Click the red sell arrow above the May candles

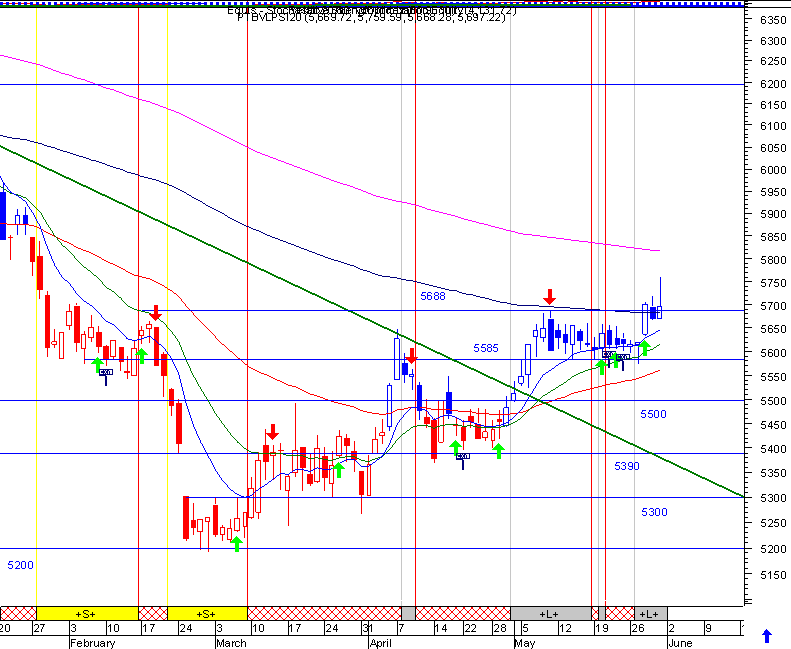click(549, 297)
